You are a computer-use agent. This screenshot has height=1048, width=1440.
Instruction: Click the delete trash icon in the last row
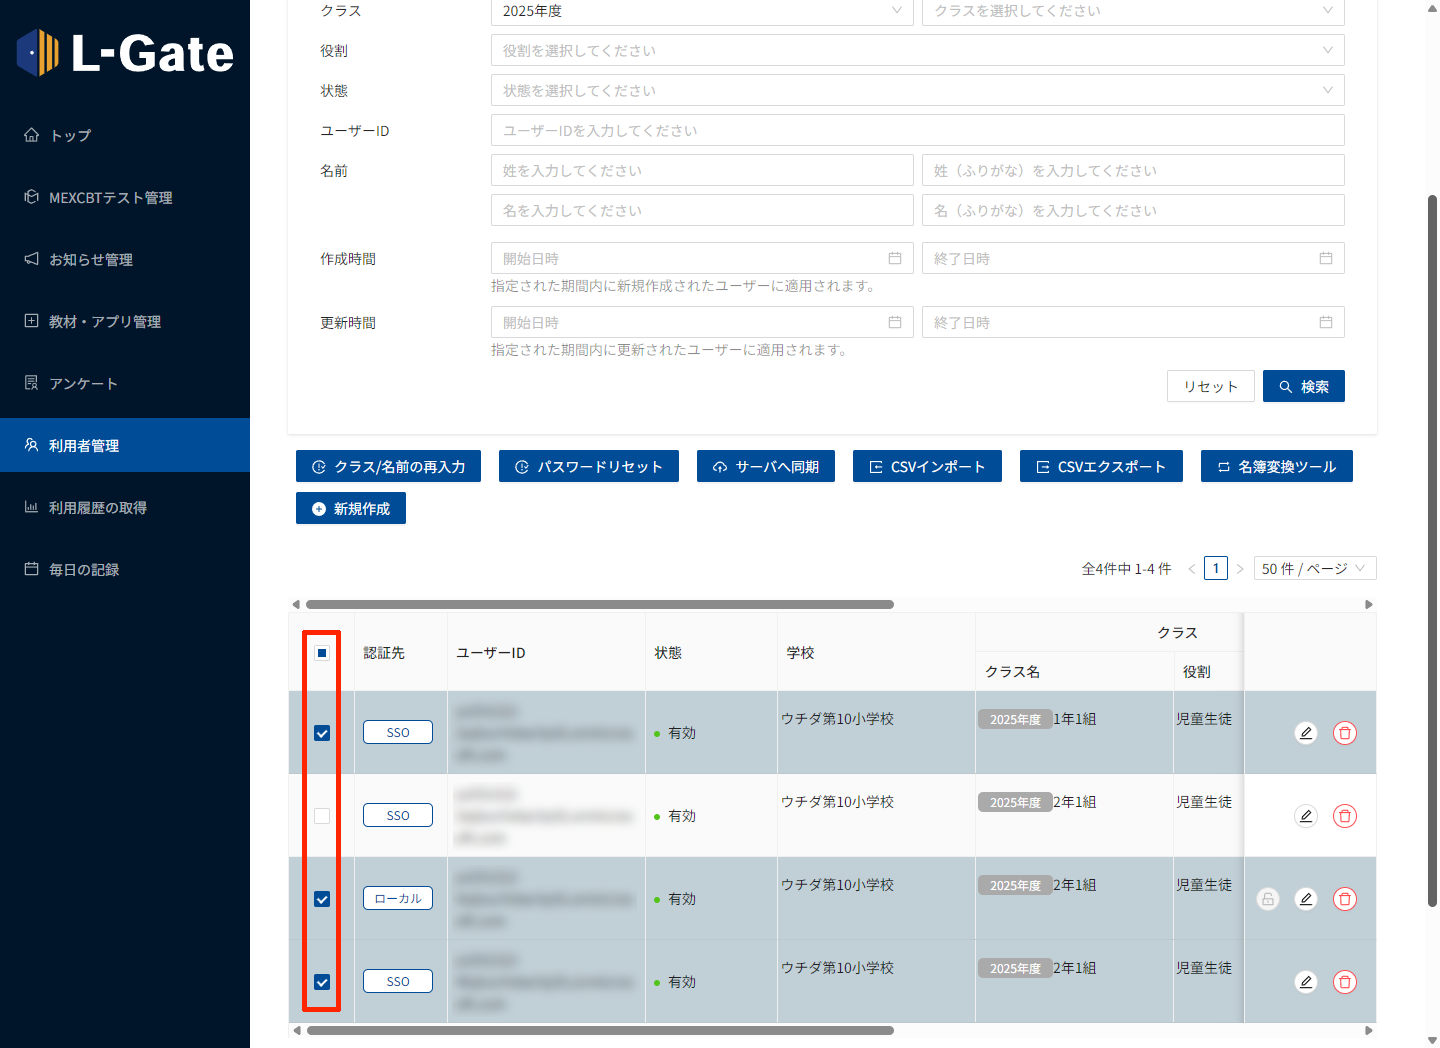pyautogui.click(x=1345, y=982)
